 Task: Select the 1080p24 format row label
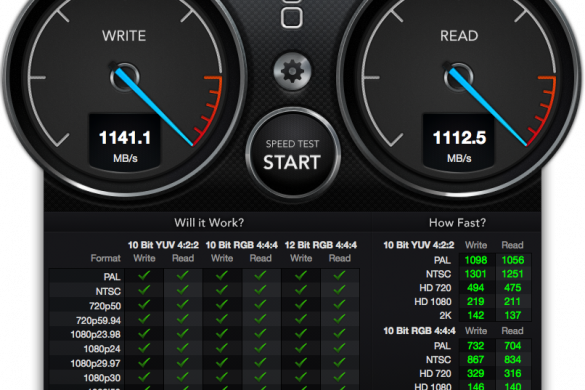(x=102, y=349)
